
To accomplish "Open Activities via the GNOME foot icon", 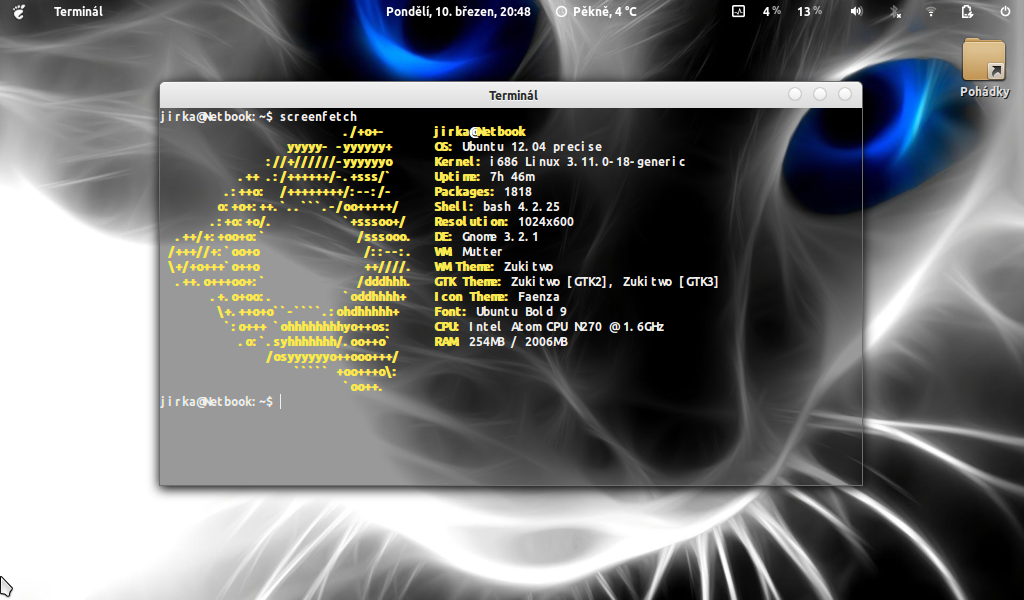I will coord(19,12).
